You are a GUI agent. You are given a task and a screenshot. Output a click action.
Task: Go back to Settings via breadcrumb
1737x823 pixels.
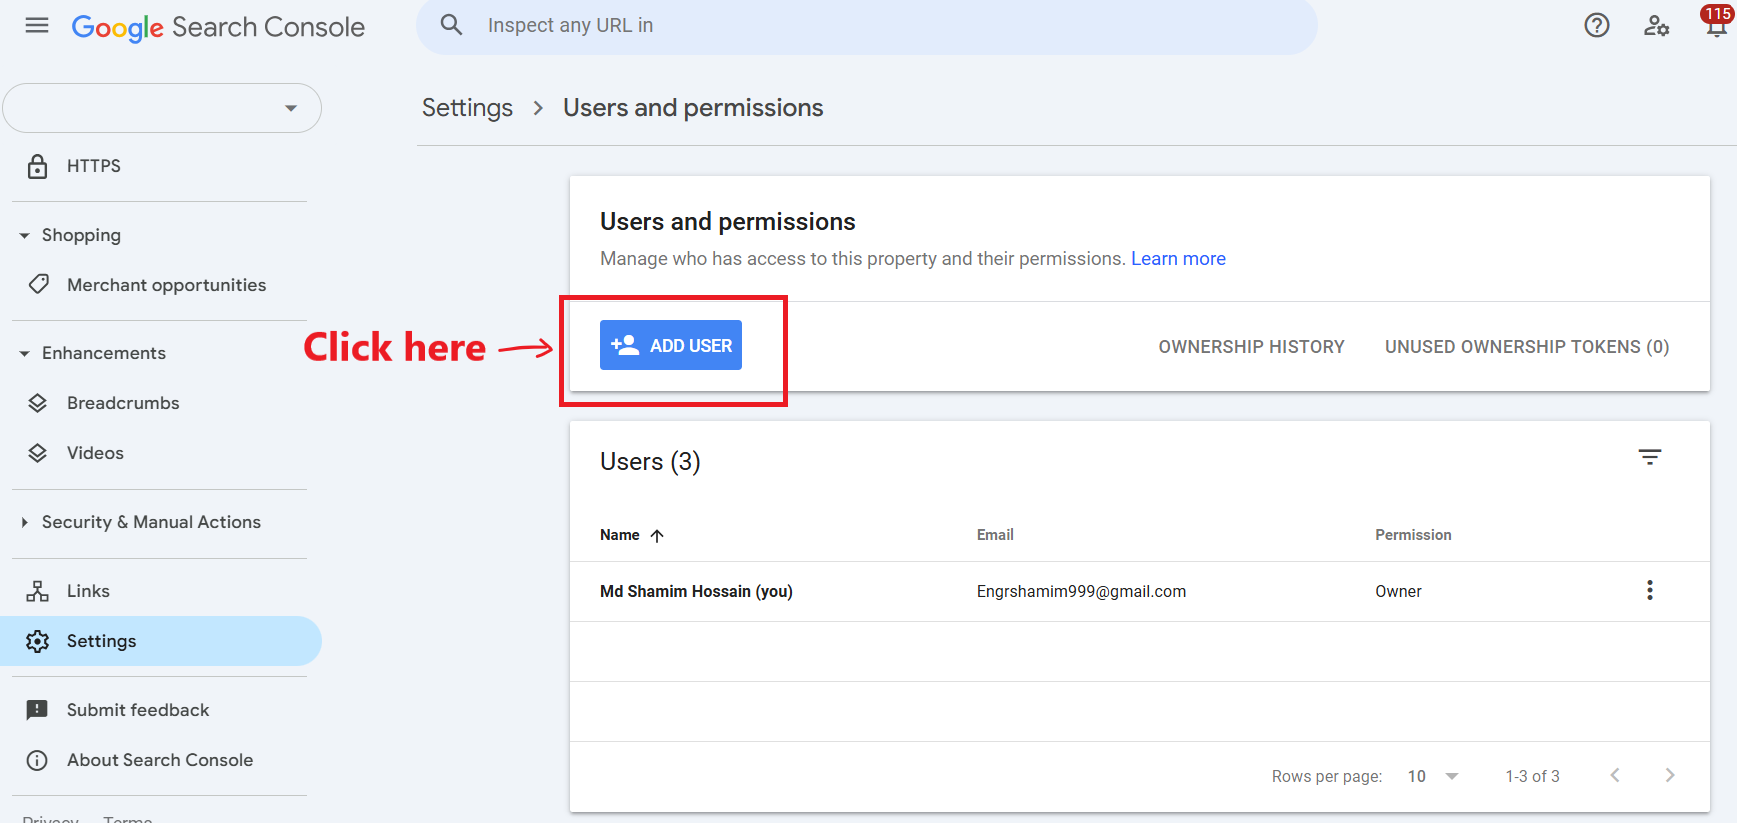point(467,108)
